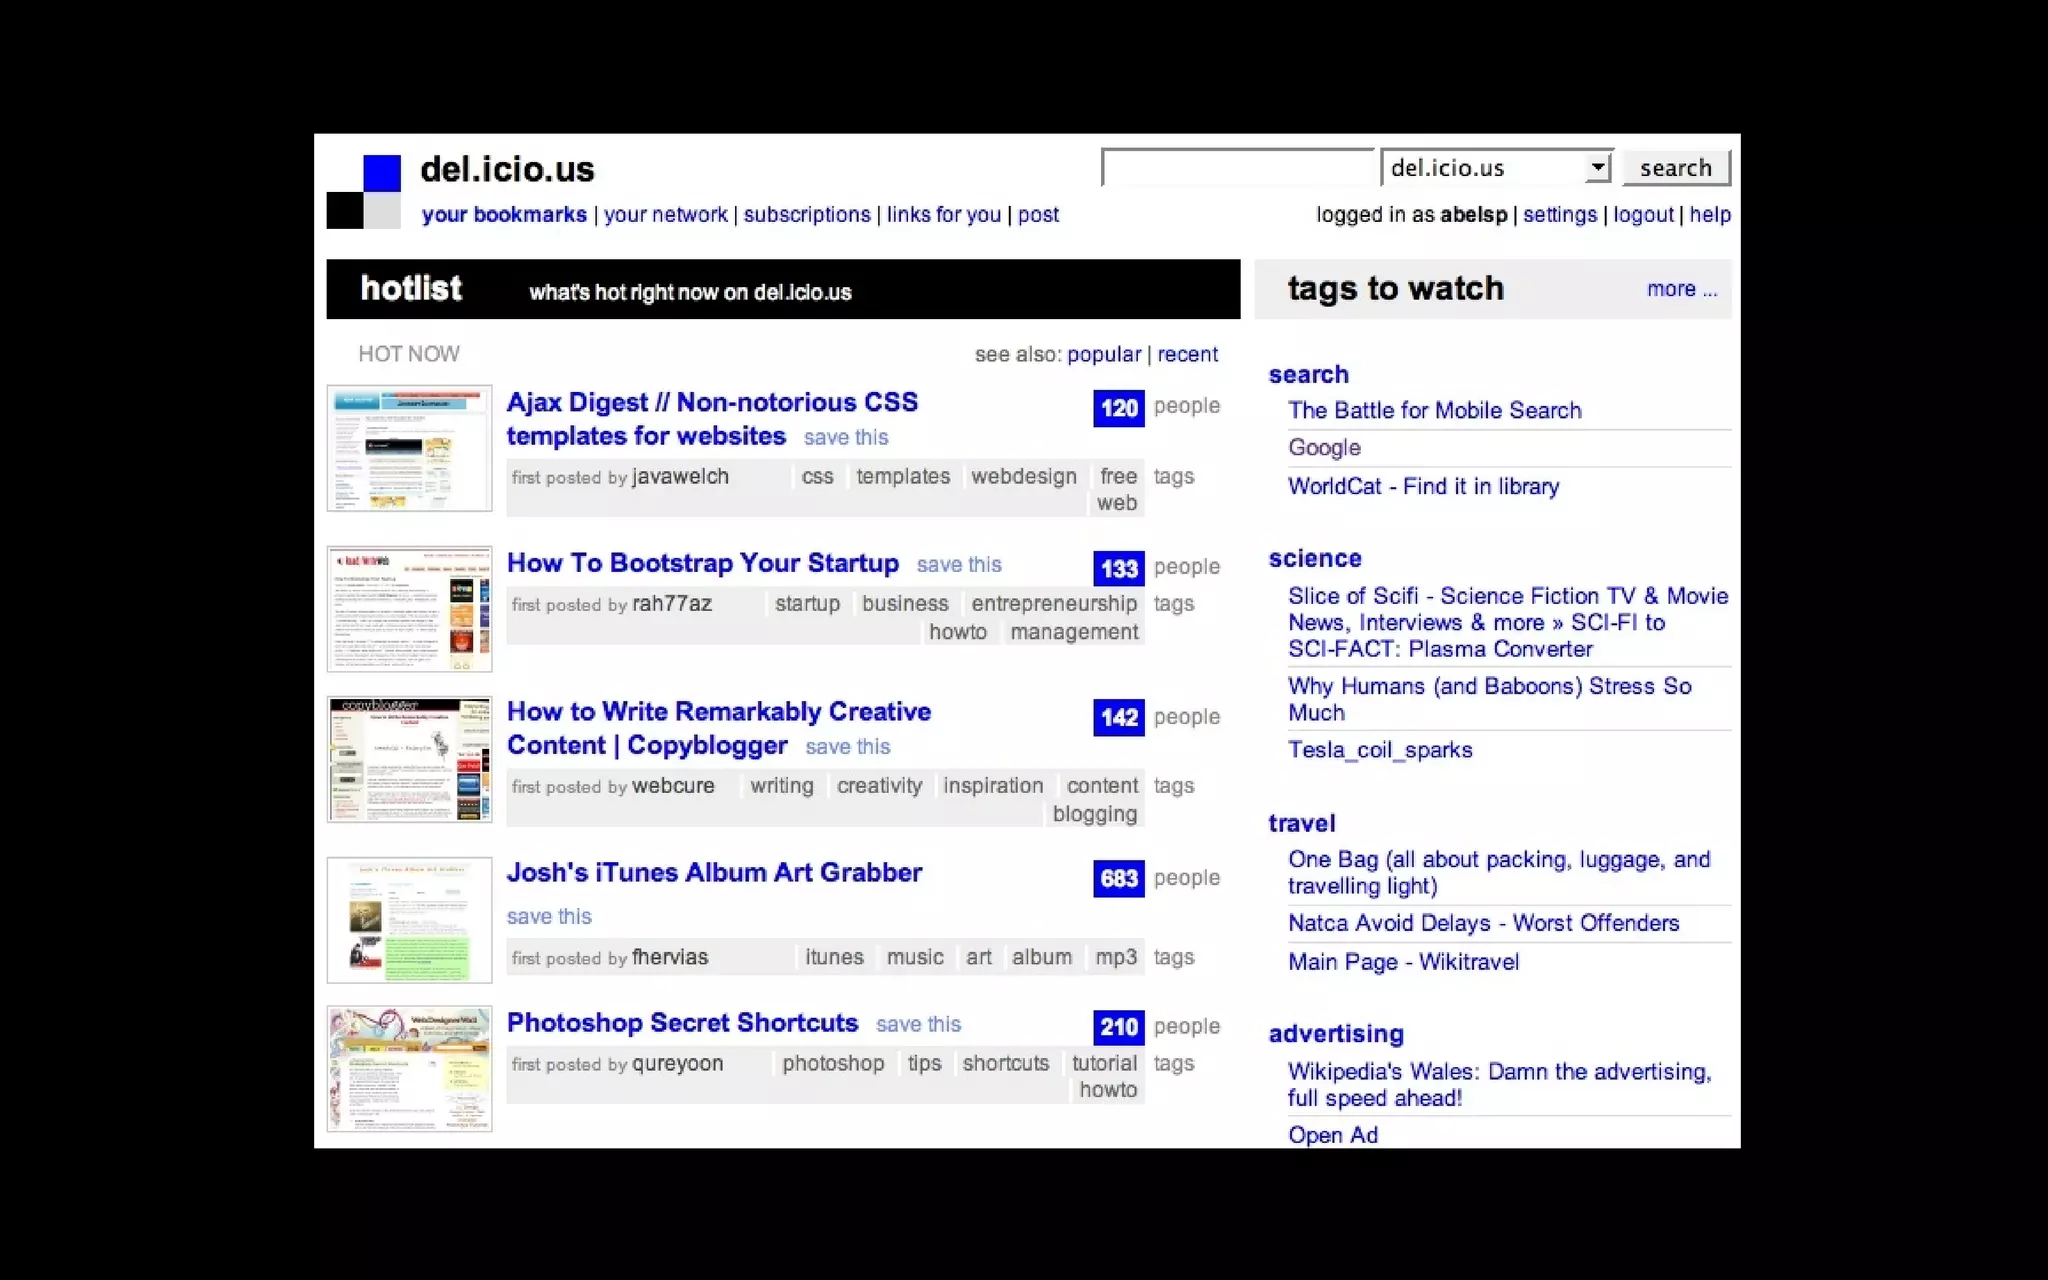Click into the search text field
The width and height of the screenshot is (2048, 1280).
[1237, 167]
